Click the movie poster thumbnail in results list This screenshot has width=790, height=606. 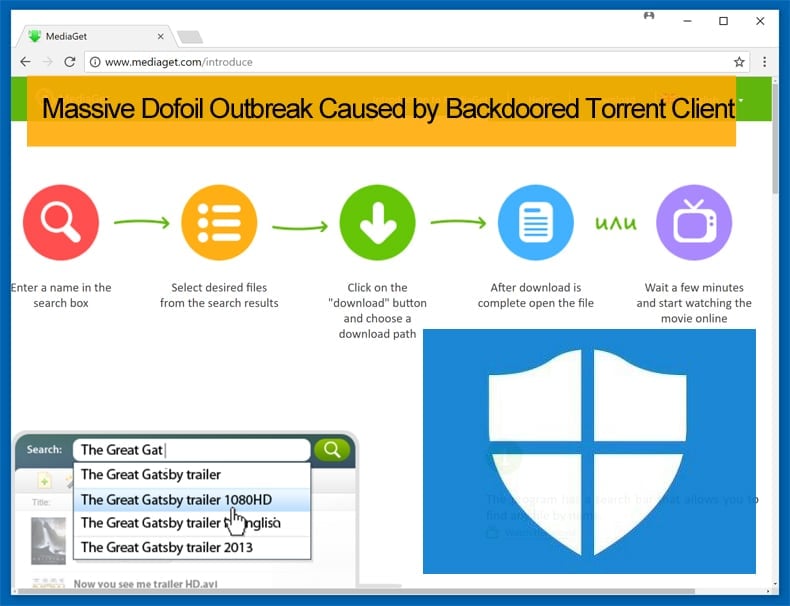tap(48, 541)
